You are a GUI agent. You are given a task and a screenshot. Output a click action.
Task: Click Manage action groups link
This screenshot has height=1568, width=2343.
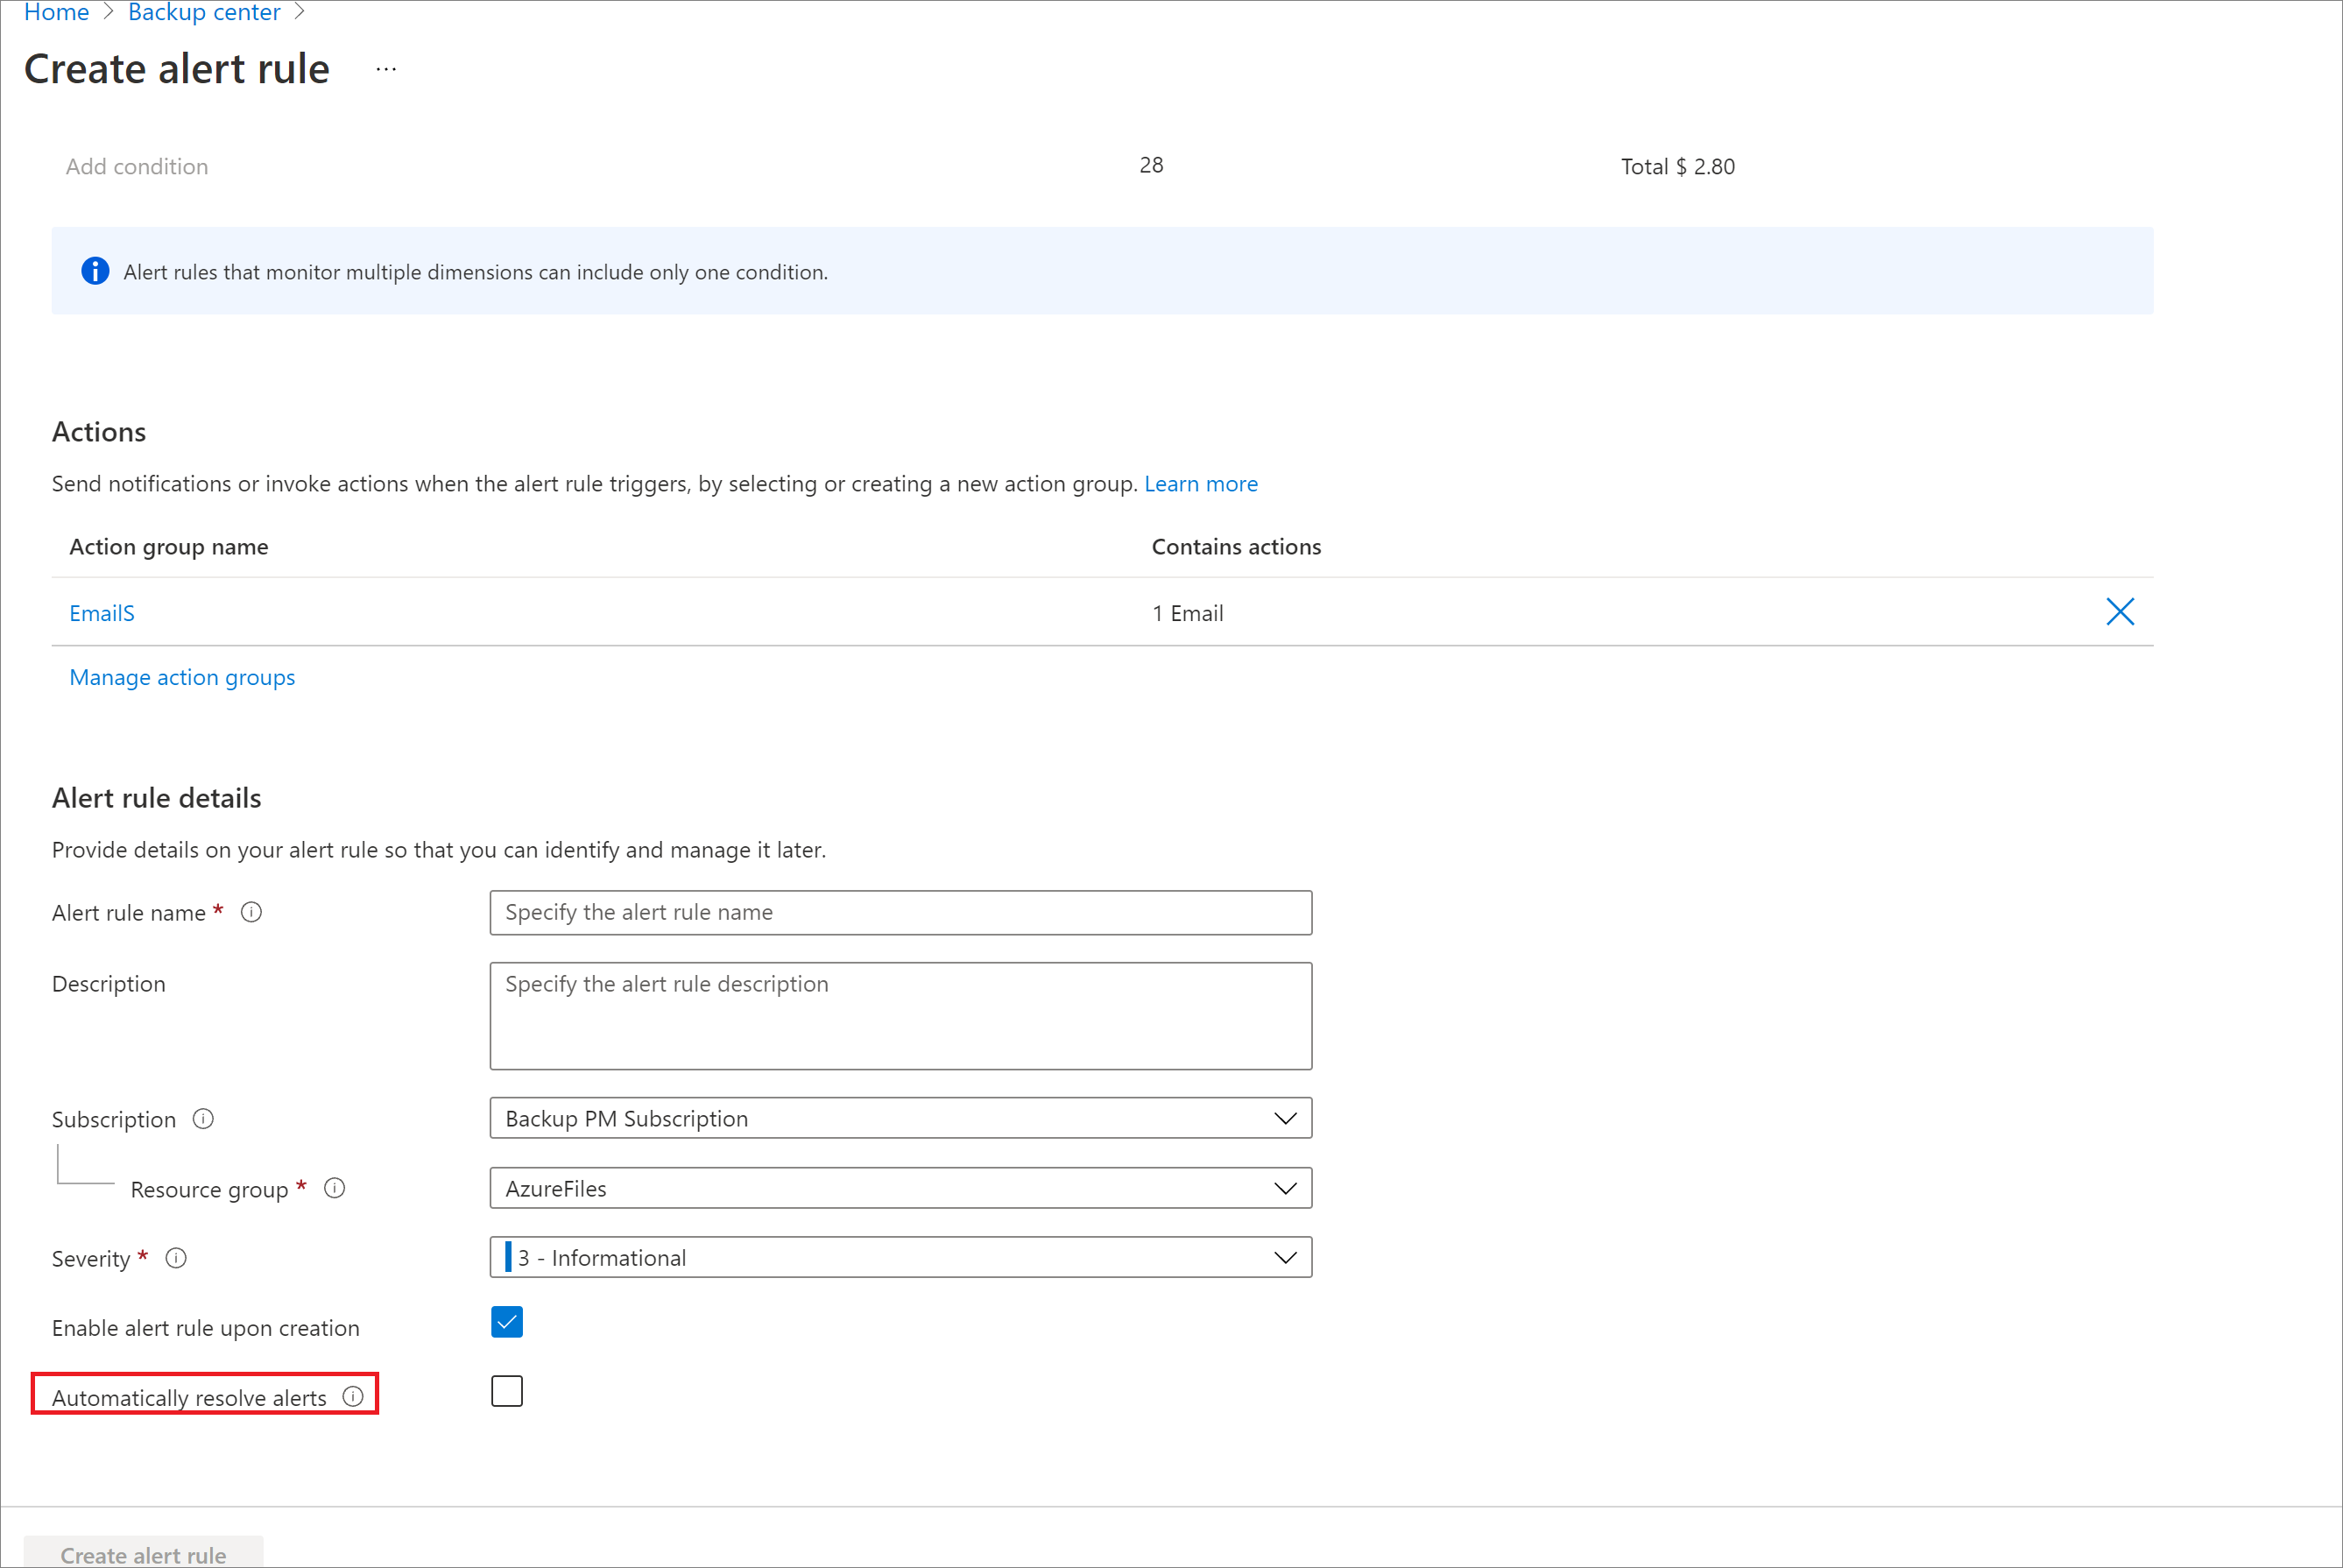point(180,677)
